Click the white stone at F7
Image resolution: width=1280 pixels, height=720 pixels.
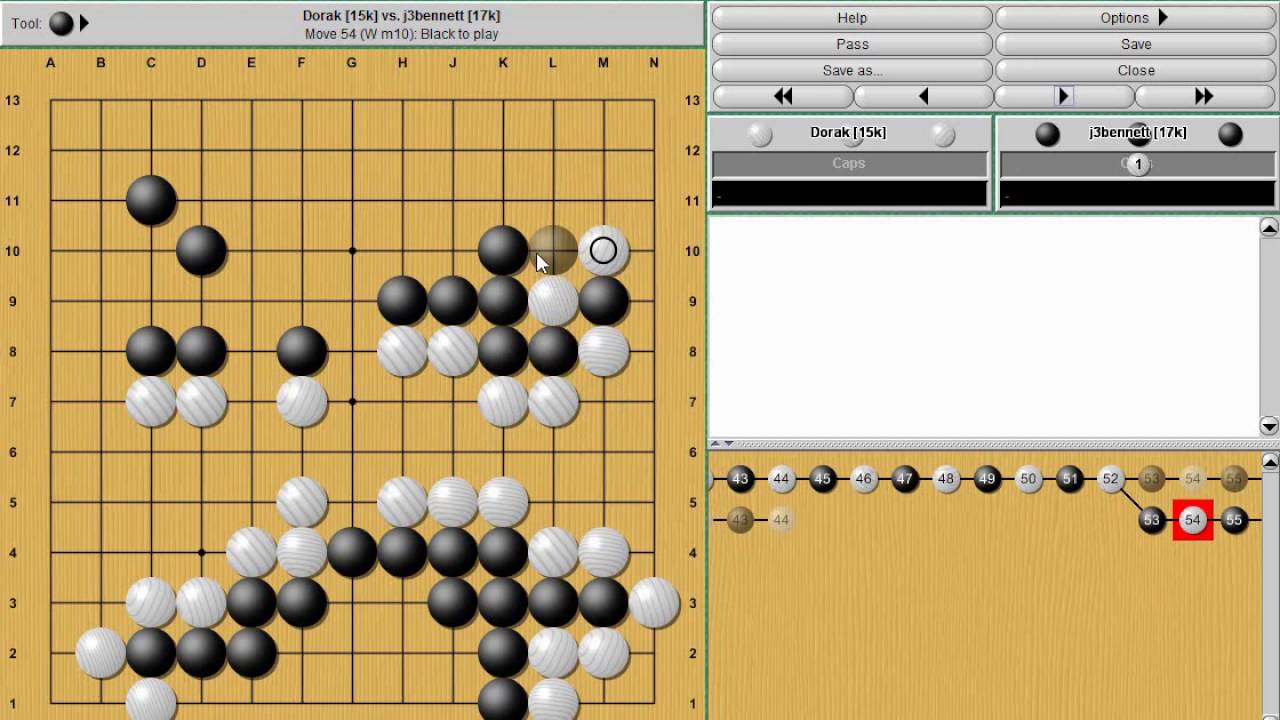(302, 401)
